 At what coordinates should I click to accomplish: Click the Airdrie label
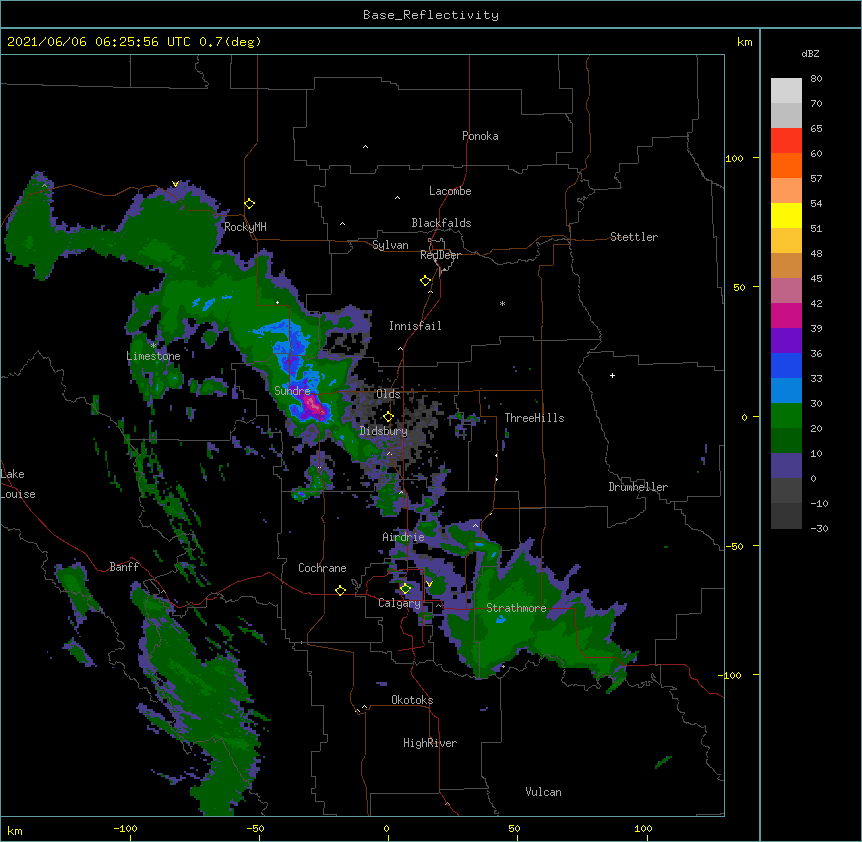tap(403, 537)
